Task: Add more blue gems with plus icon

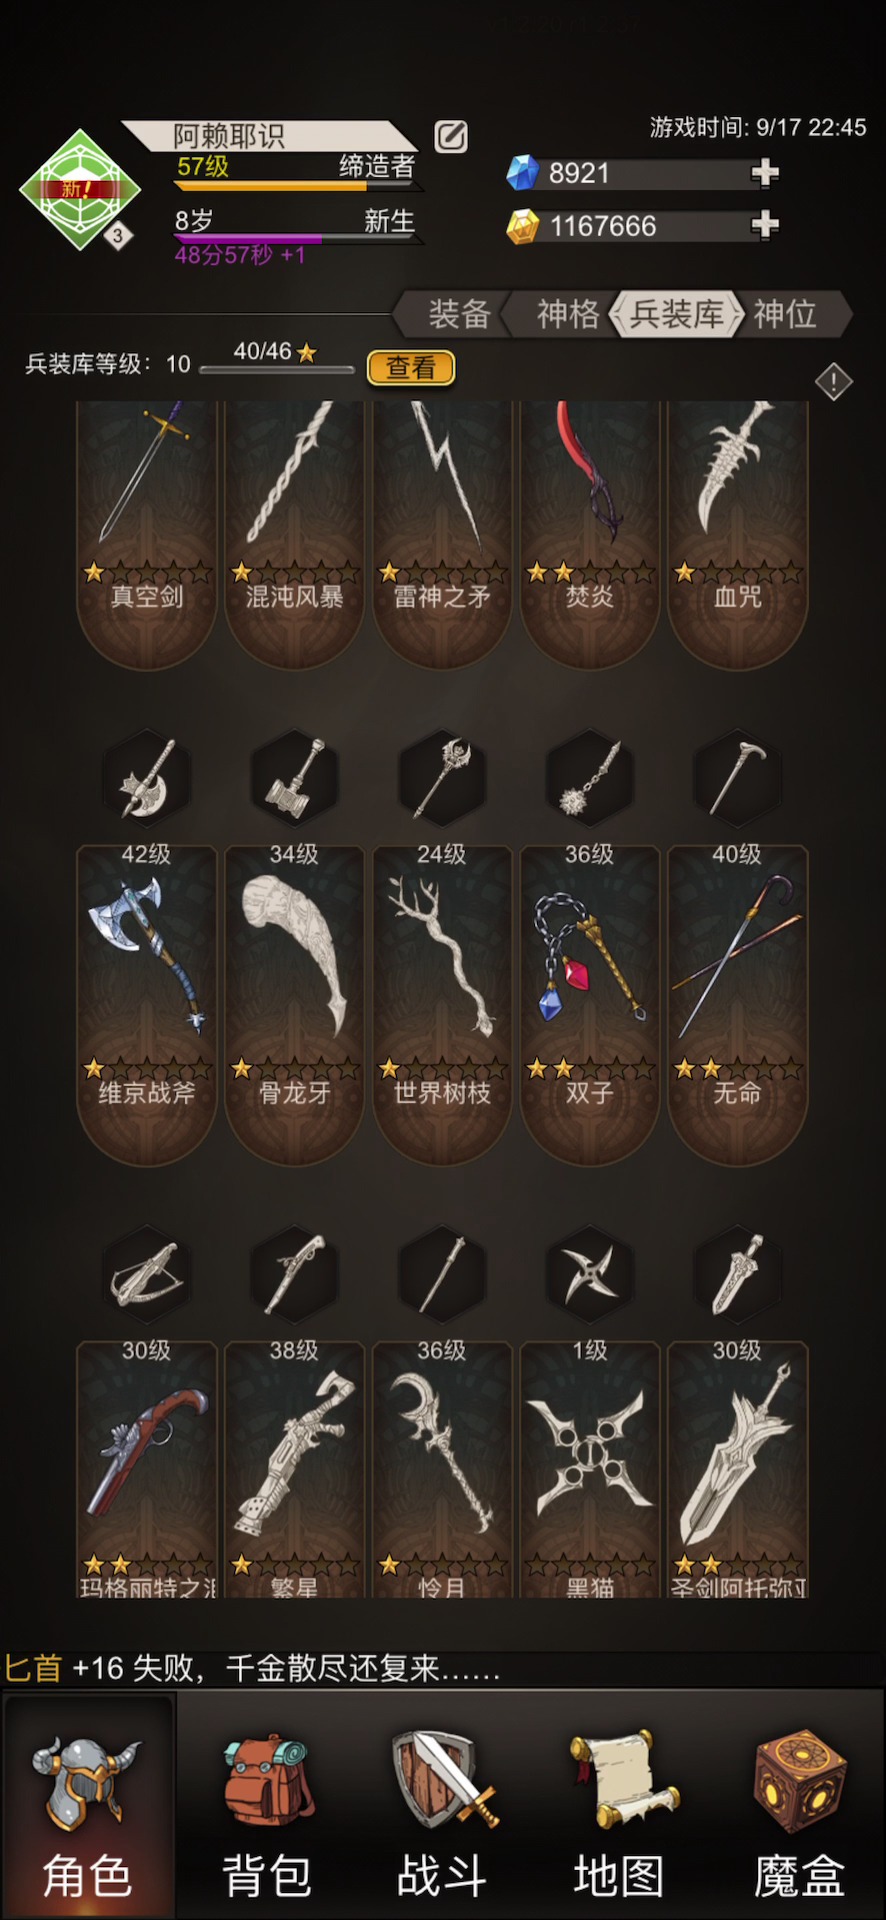Action: tap(765, 173)
